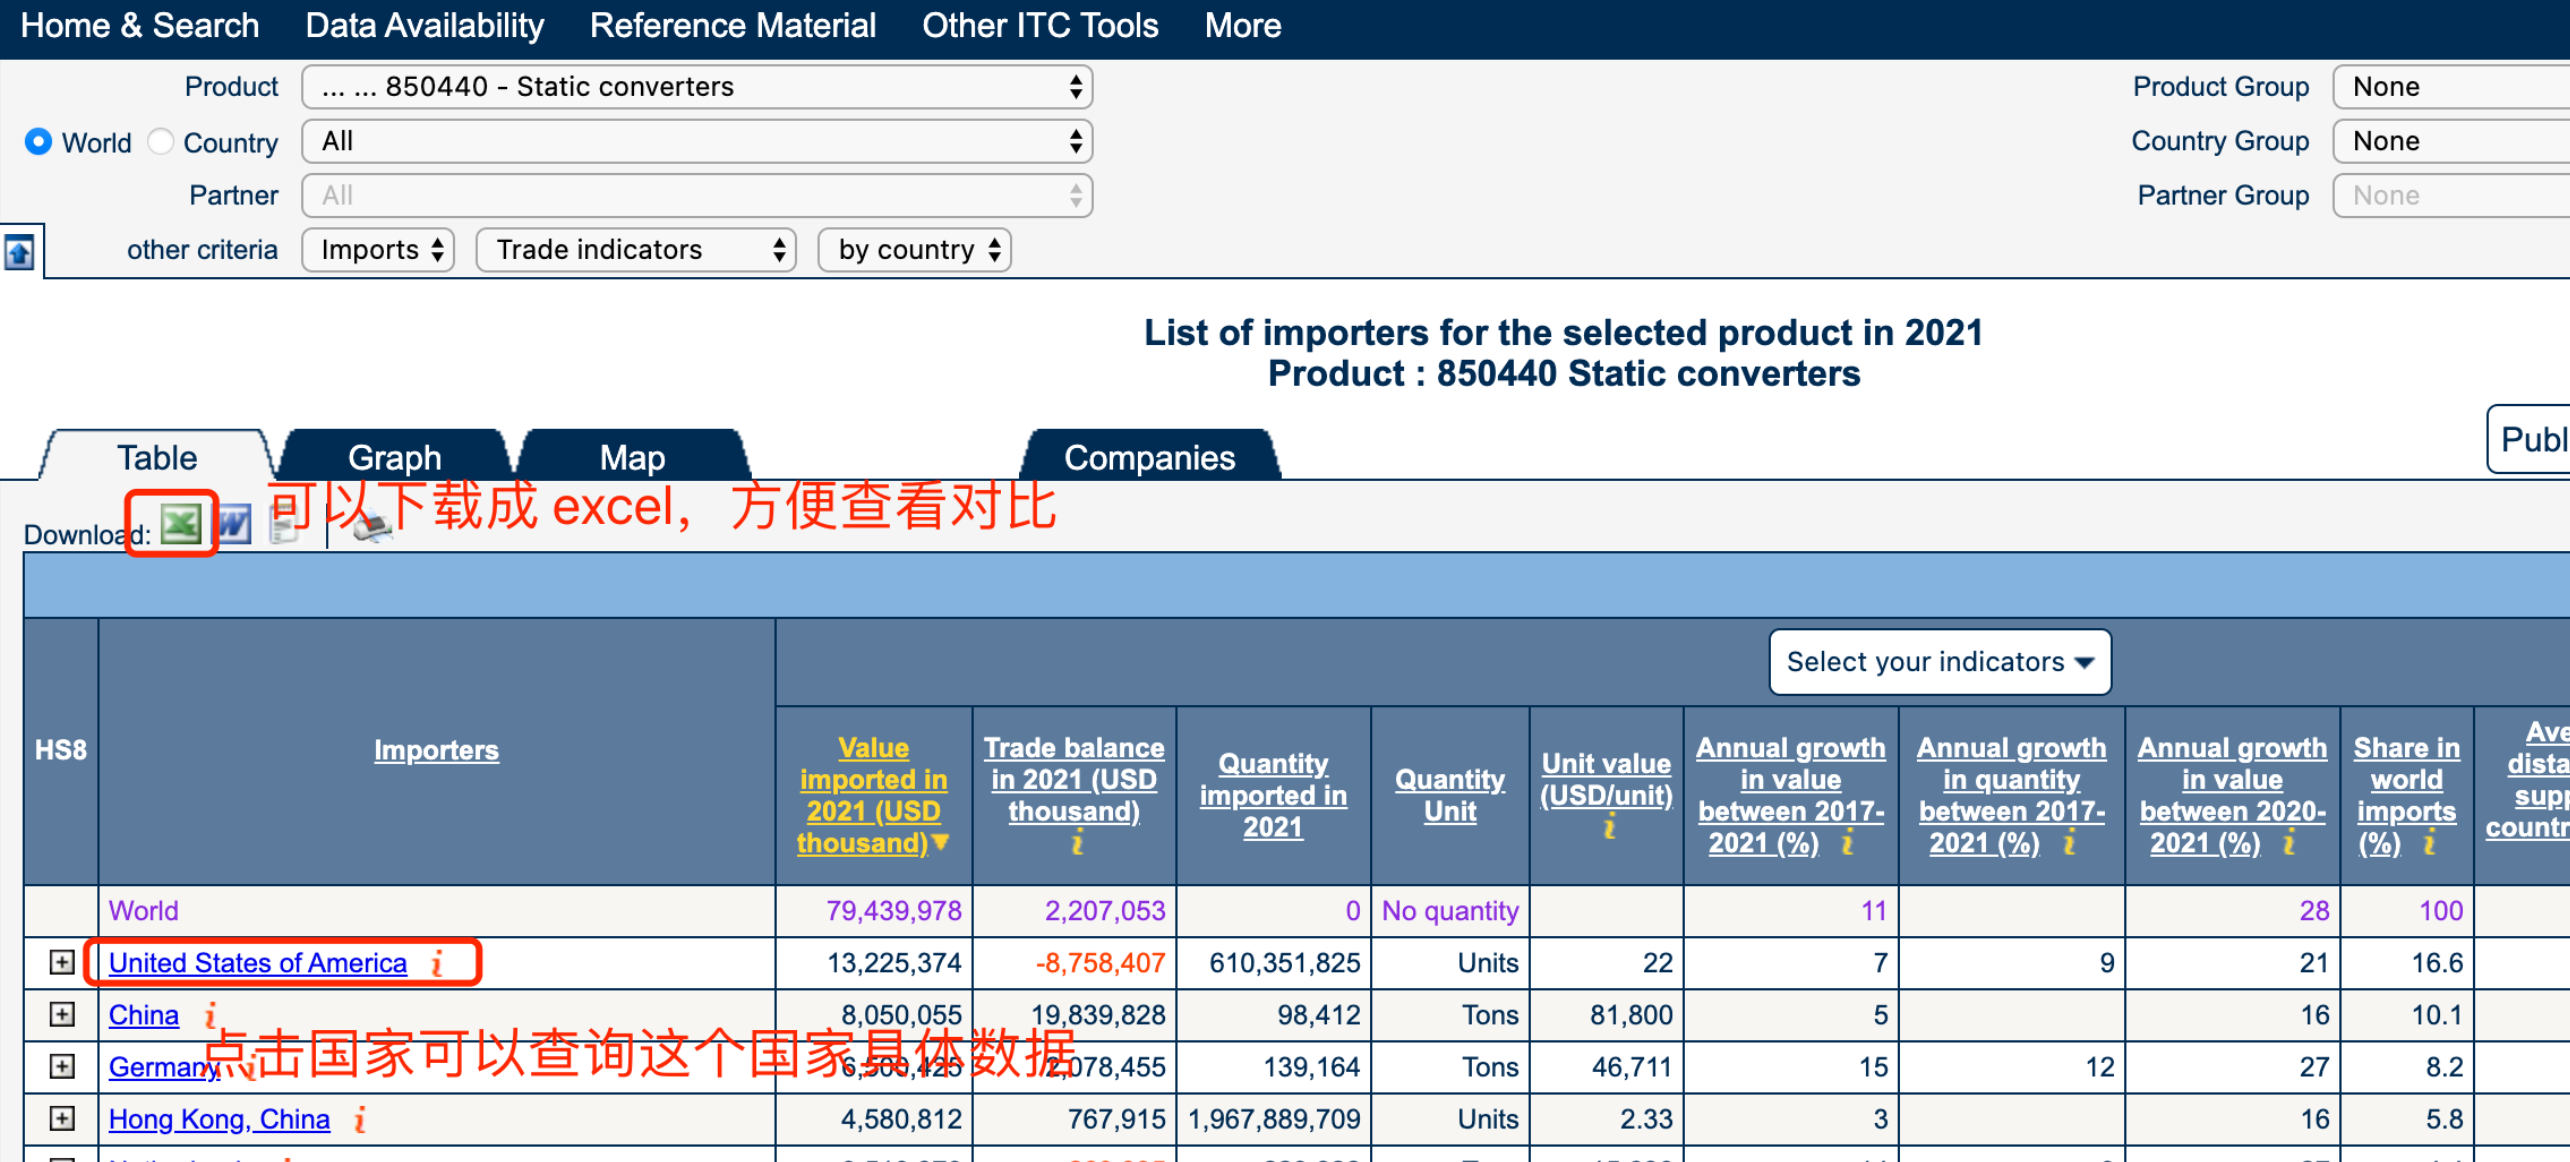
Task: Open info icon beside Hong Kong, China
Action: coord(360,1118)
